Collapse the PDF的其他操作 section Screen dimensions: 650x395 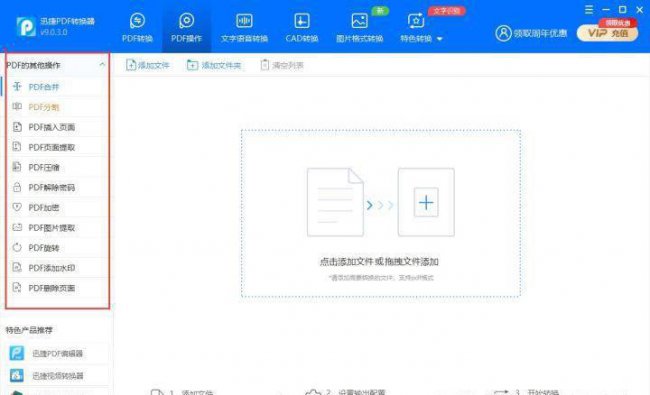102,65
